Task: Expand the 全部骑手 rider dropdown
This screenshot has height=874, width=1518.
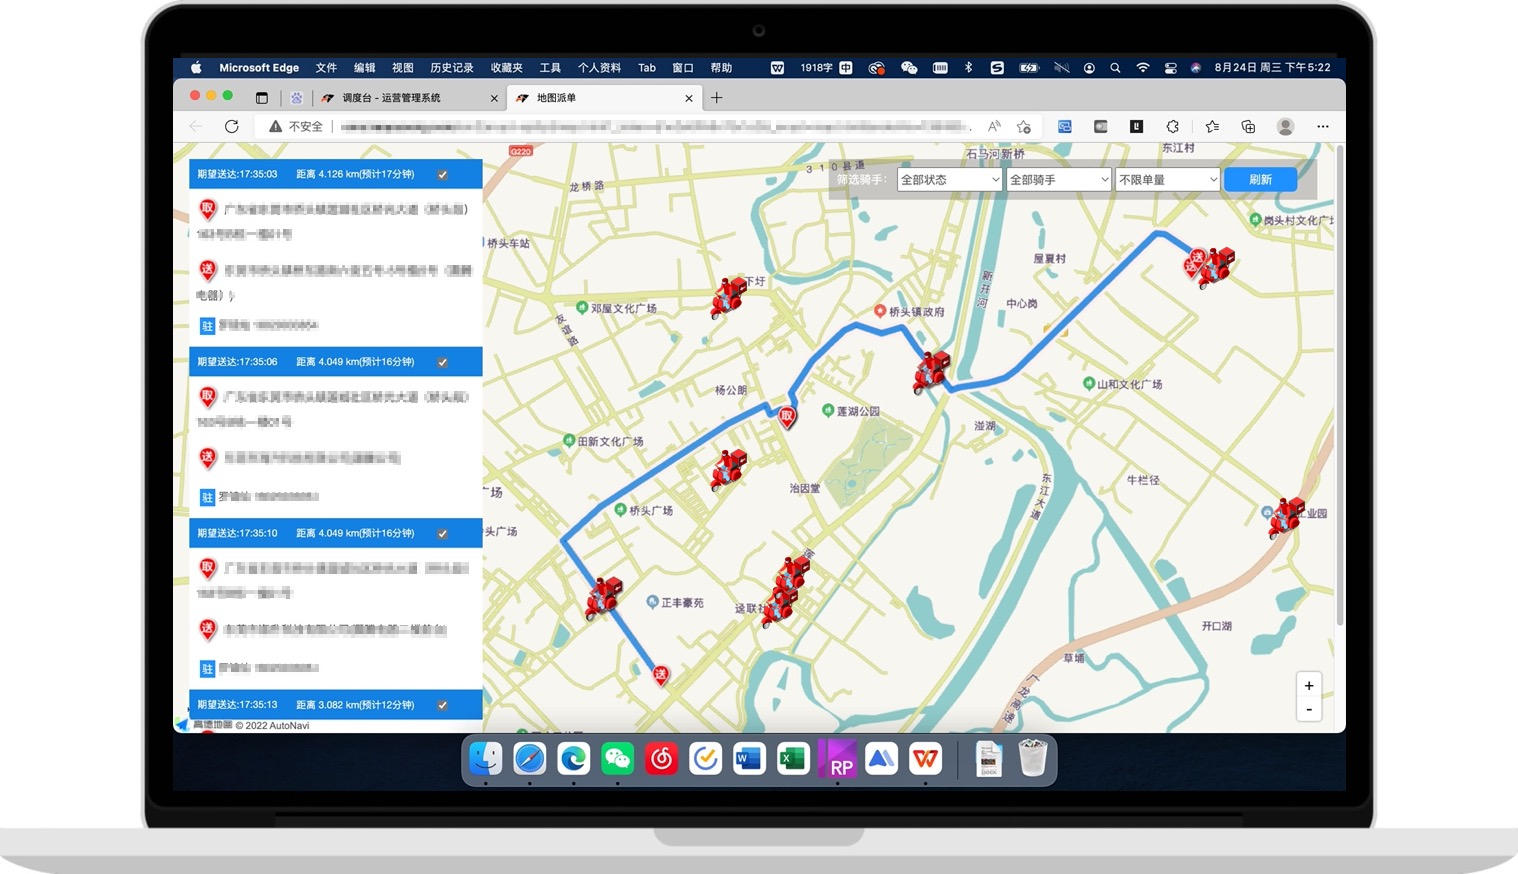Action: click(1058, 180)
